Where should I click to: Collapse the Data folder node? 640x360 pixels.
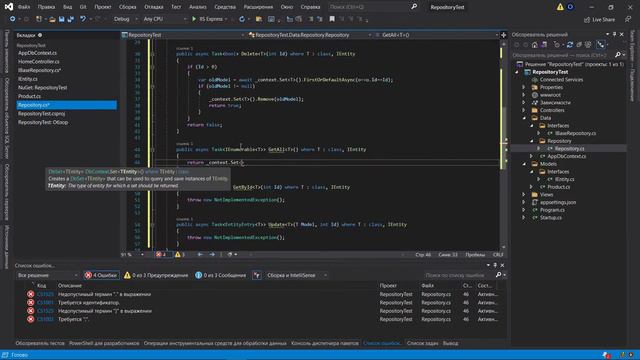[x=524, y=118]
